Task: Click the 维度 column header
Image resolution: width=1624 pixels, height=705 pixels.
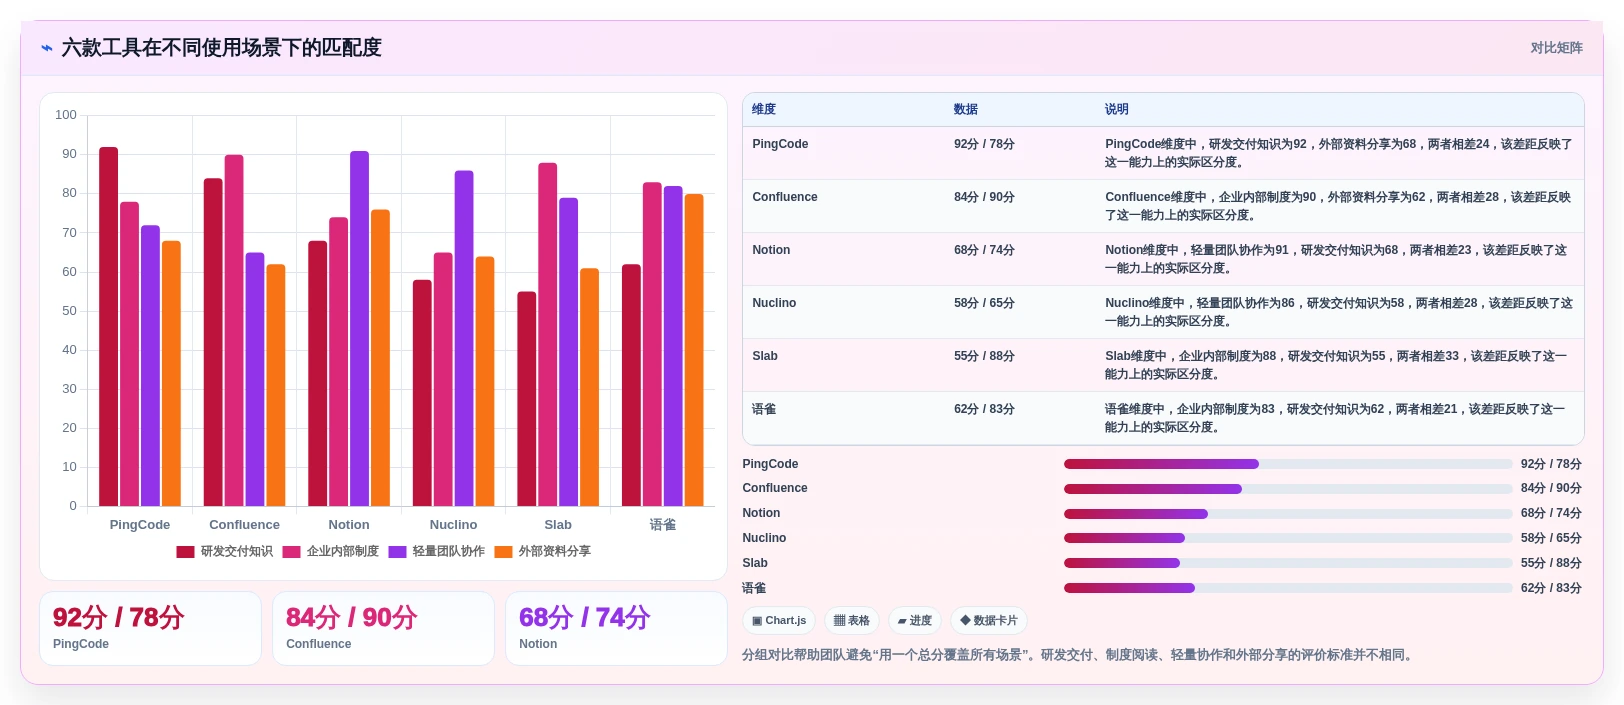Action: click(x=764, y=110)
